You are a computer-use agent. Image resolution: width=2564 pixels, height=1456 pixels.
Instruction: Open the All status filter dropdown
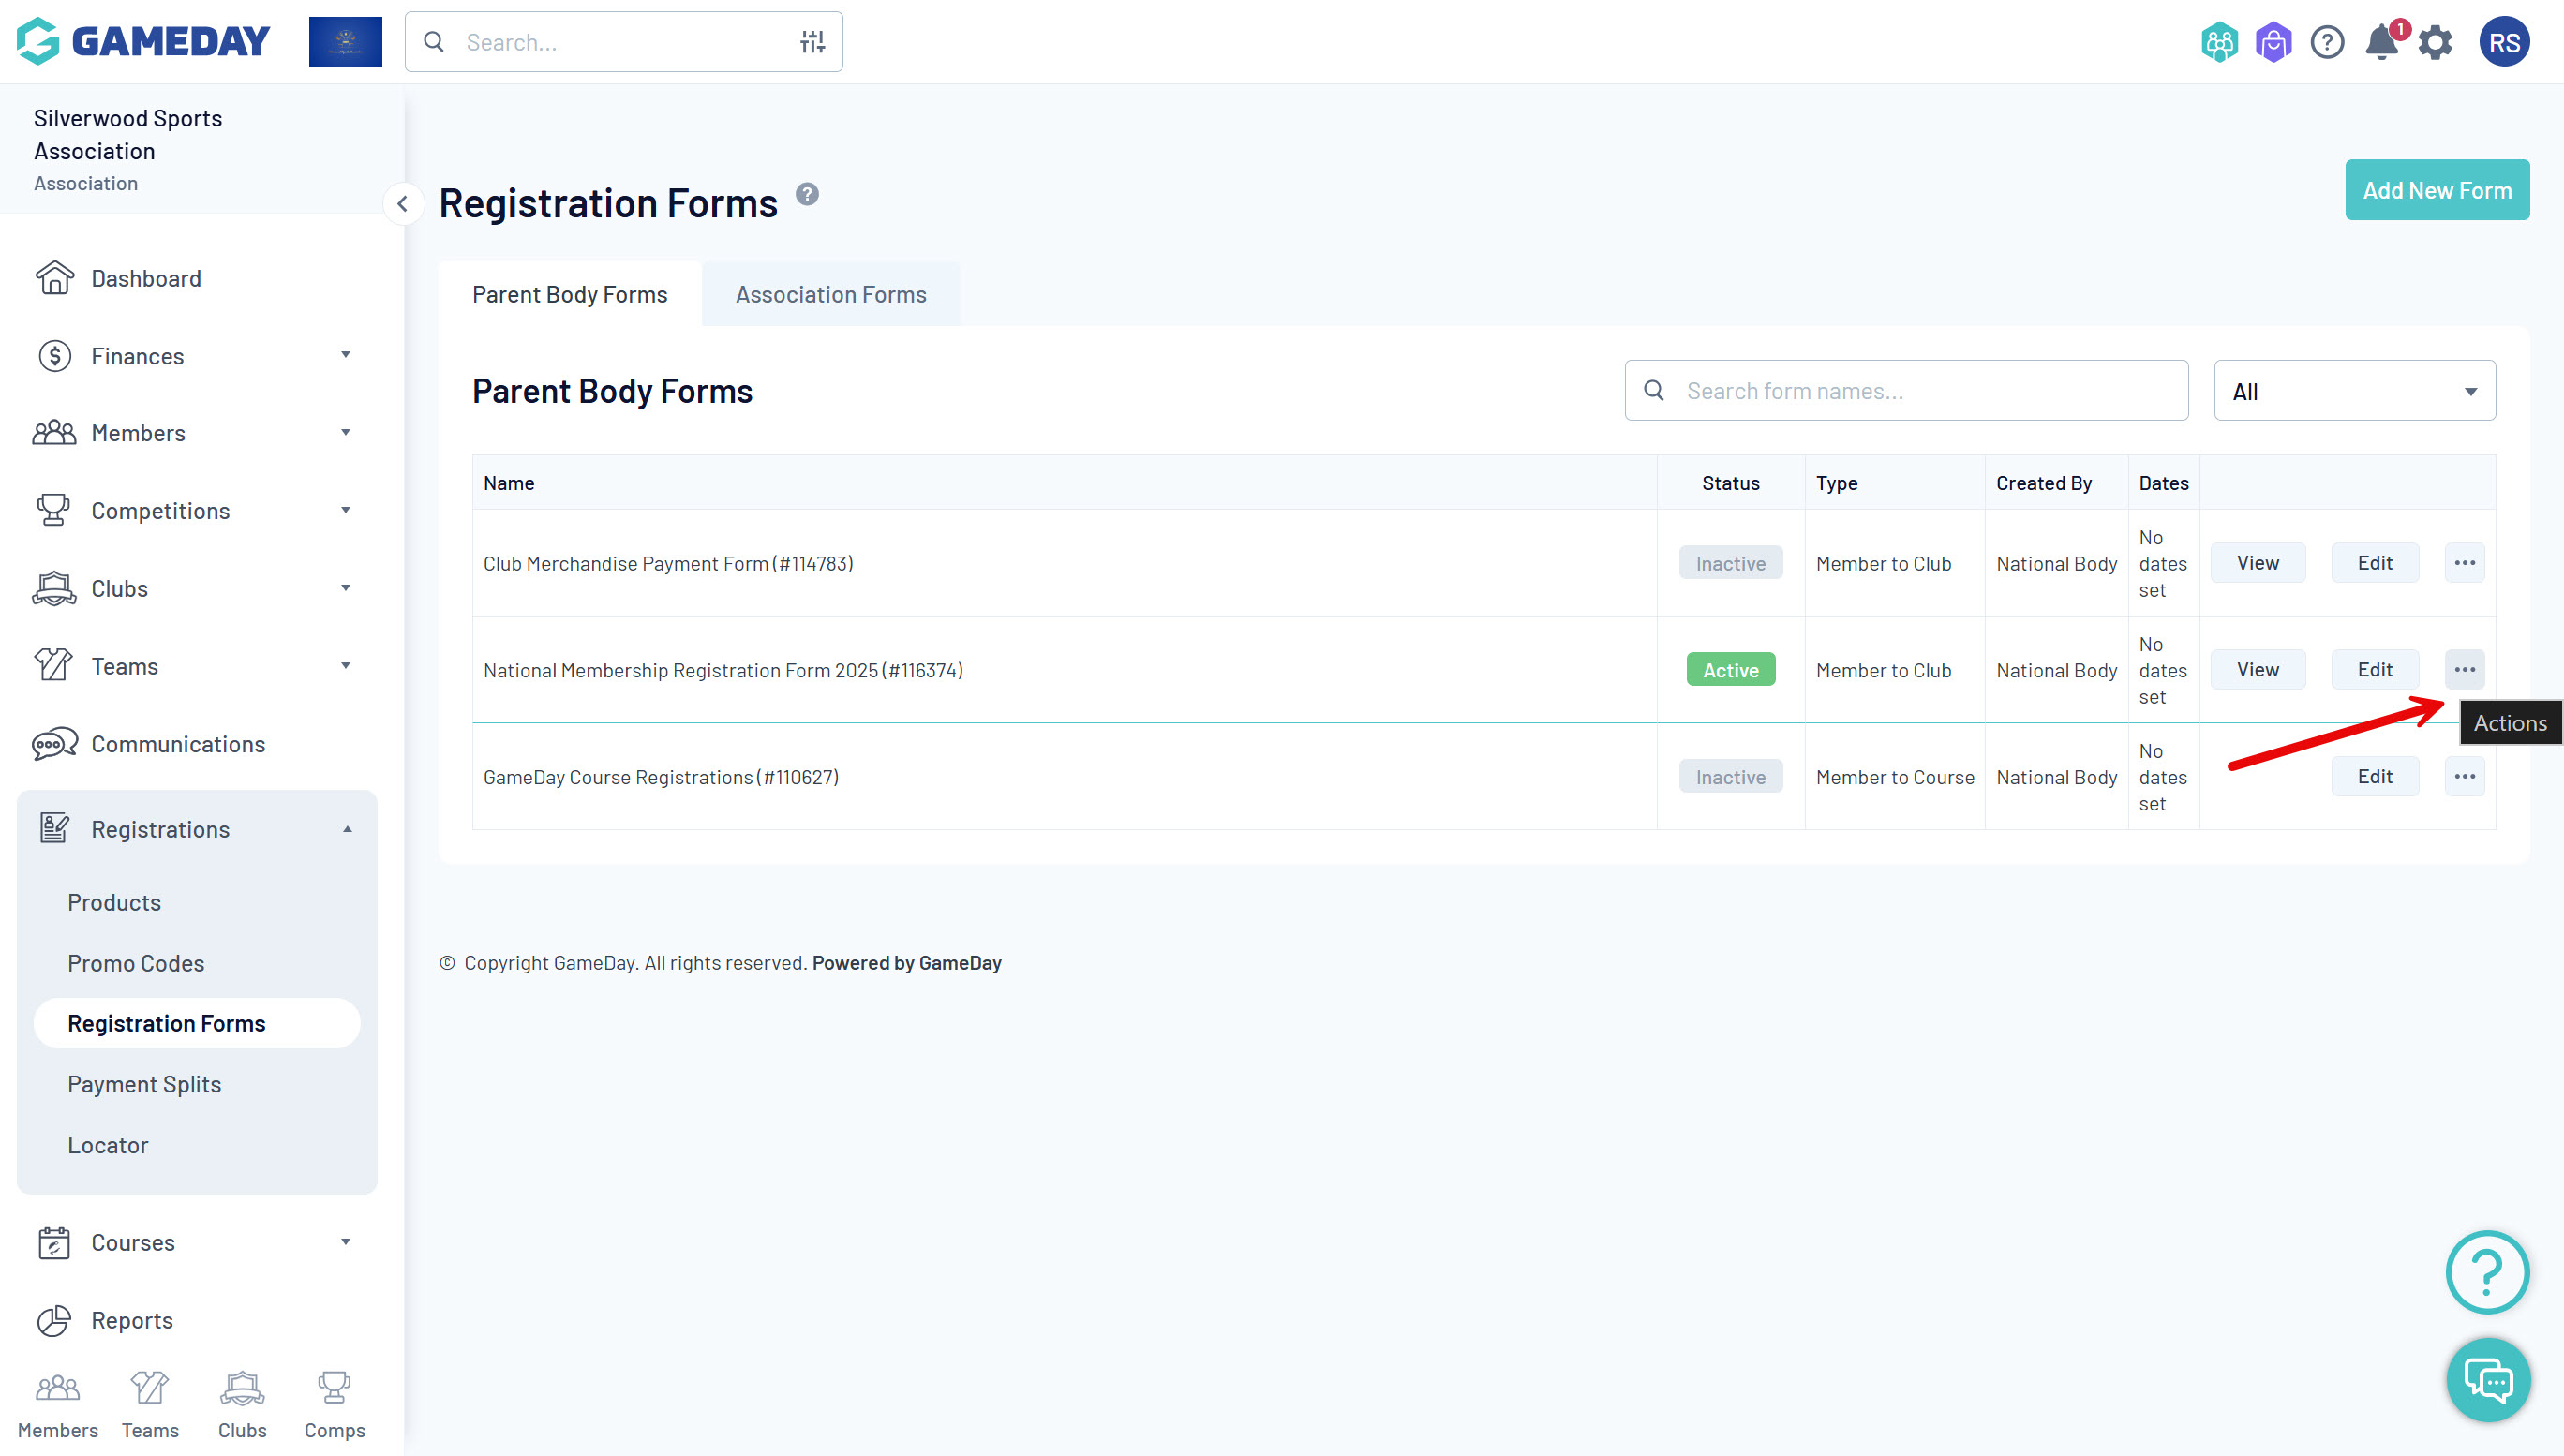2354,391
